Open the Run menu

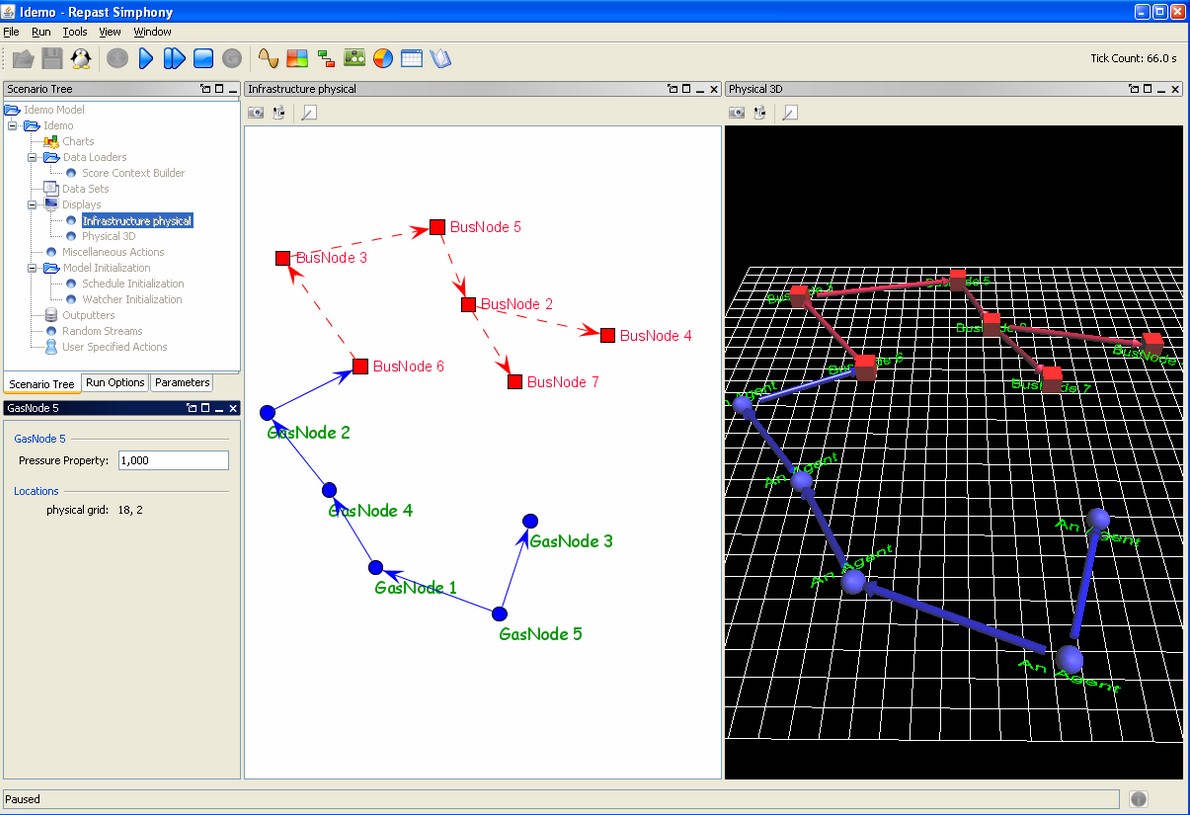[x=41, y=32]
